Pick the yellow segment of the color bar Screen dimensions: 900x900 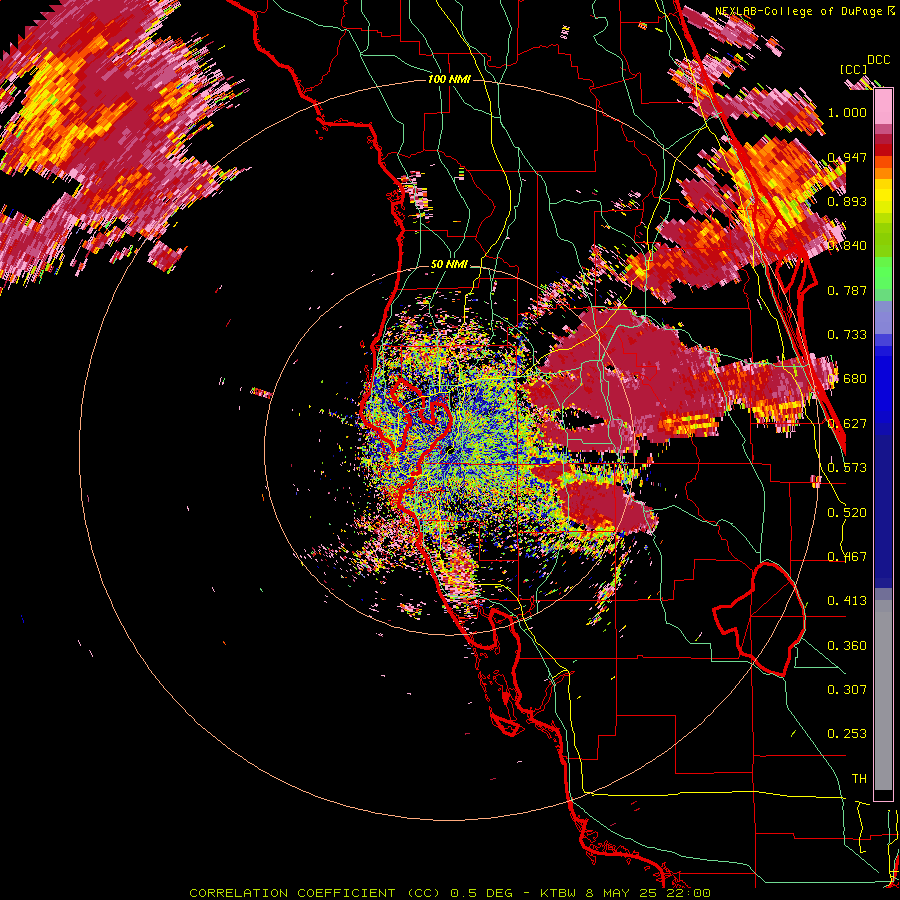(x=883, y=198)
